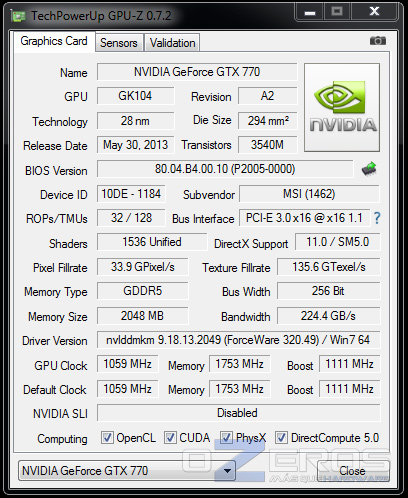Image resolution: width=408 pixels, height=498 pixels.
Task: Click the Memory Type field GDDR5
Action: point(143,291)
